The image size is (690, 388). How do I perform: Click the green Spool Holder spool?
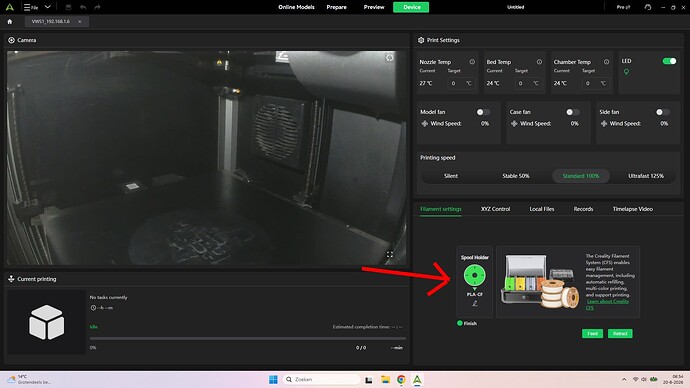pyautogui.click(x=474, y=275)
